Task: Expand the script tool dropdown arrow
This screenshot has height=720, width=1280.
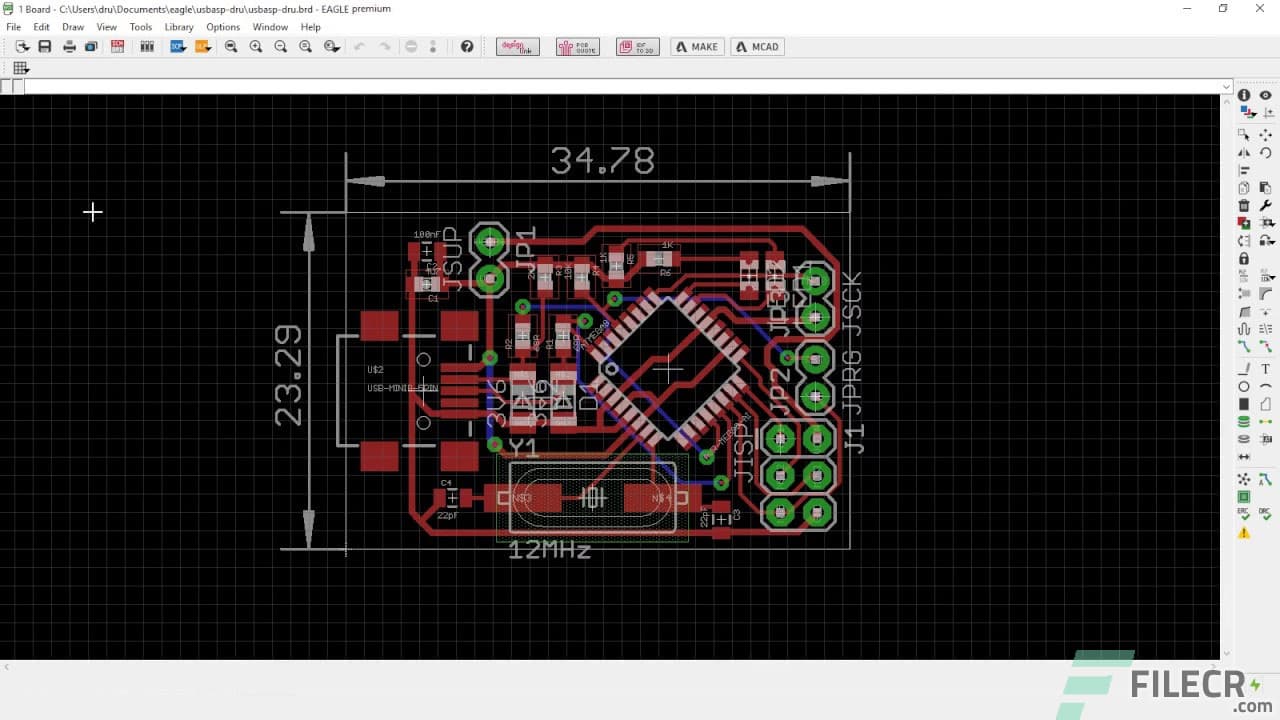Action: click(x=184, y=48)
